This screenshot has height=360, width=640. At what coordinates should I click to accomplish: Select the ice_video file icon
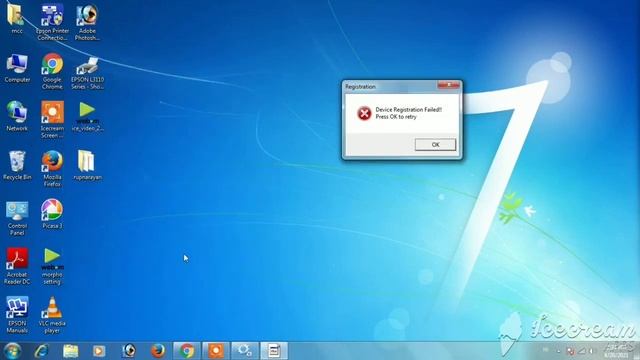(x=87, y=116)
